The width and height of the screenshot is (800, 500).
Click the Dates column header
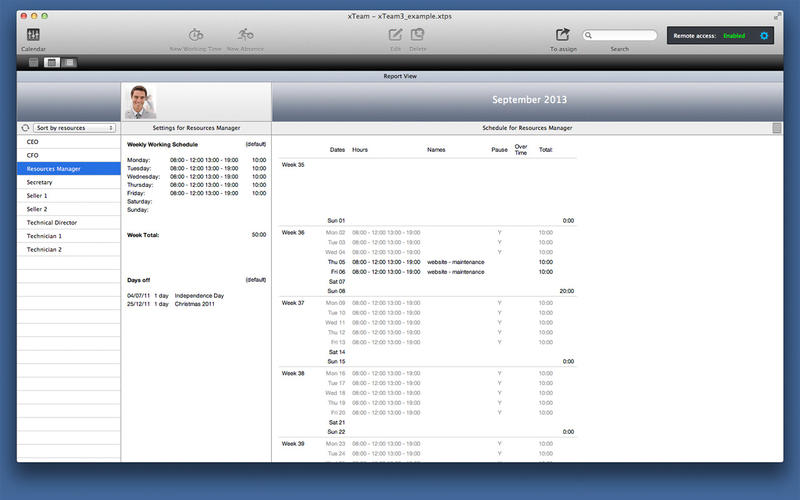(337, 150)
